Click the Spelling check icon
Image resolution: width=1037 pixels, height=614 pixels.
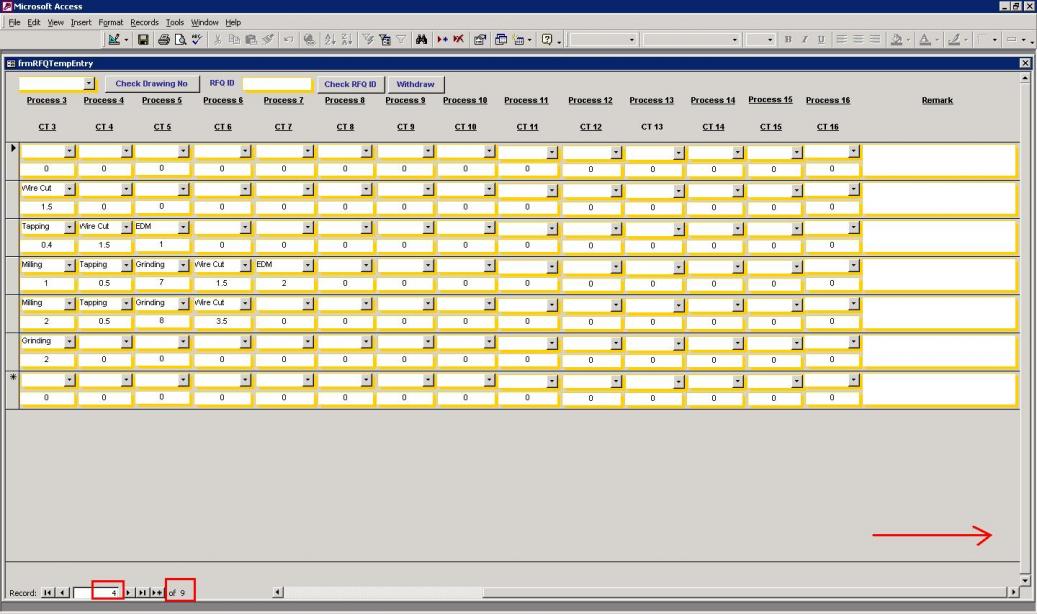(197, 40)
